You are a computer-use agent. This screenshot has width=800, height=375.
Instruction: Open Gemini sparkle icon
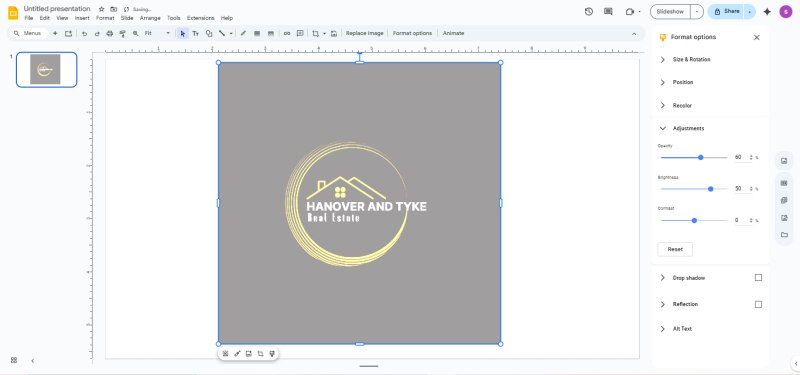coord(767,11)
